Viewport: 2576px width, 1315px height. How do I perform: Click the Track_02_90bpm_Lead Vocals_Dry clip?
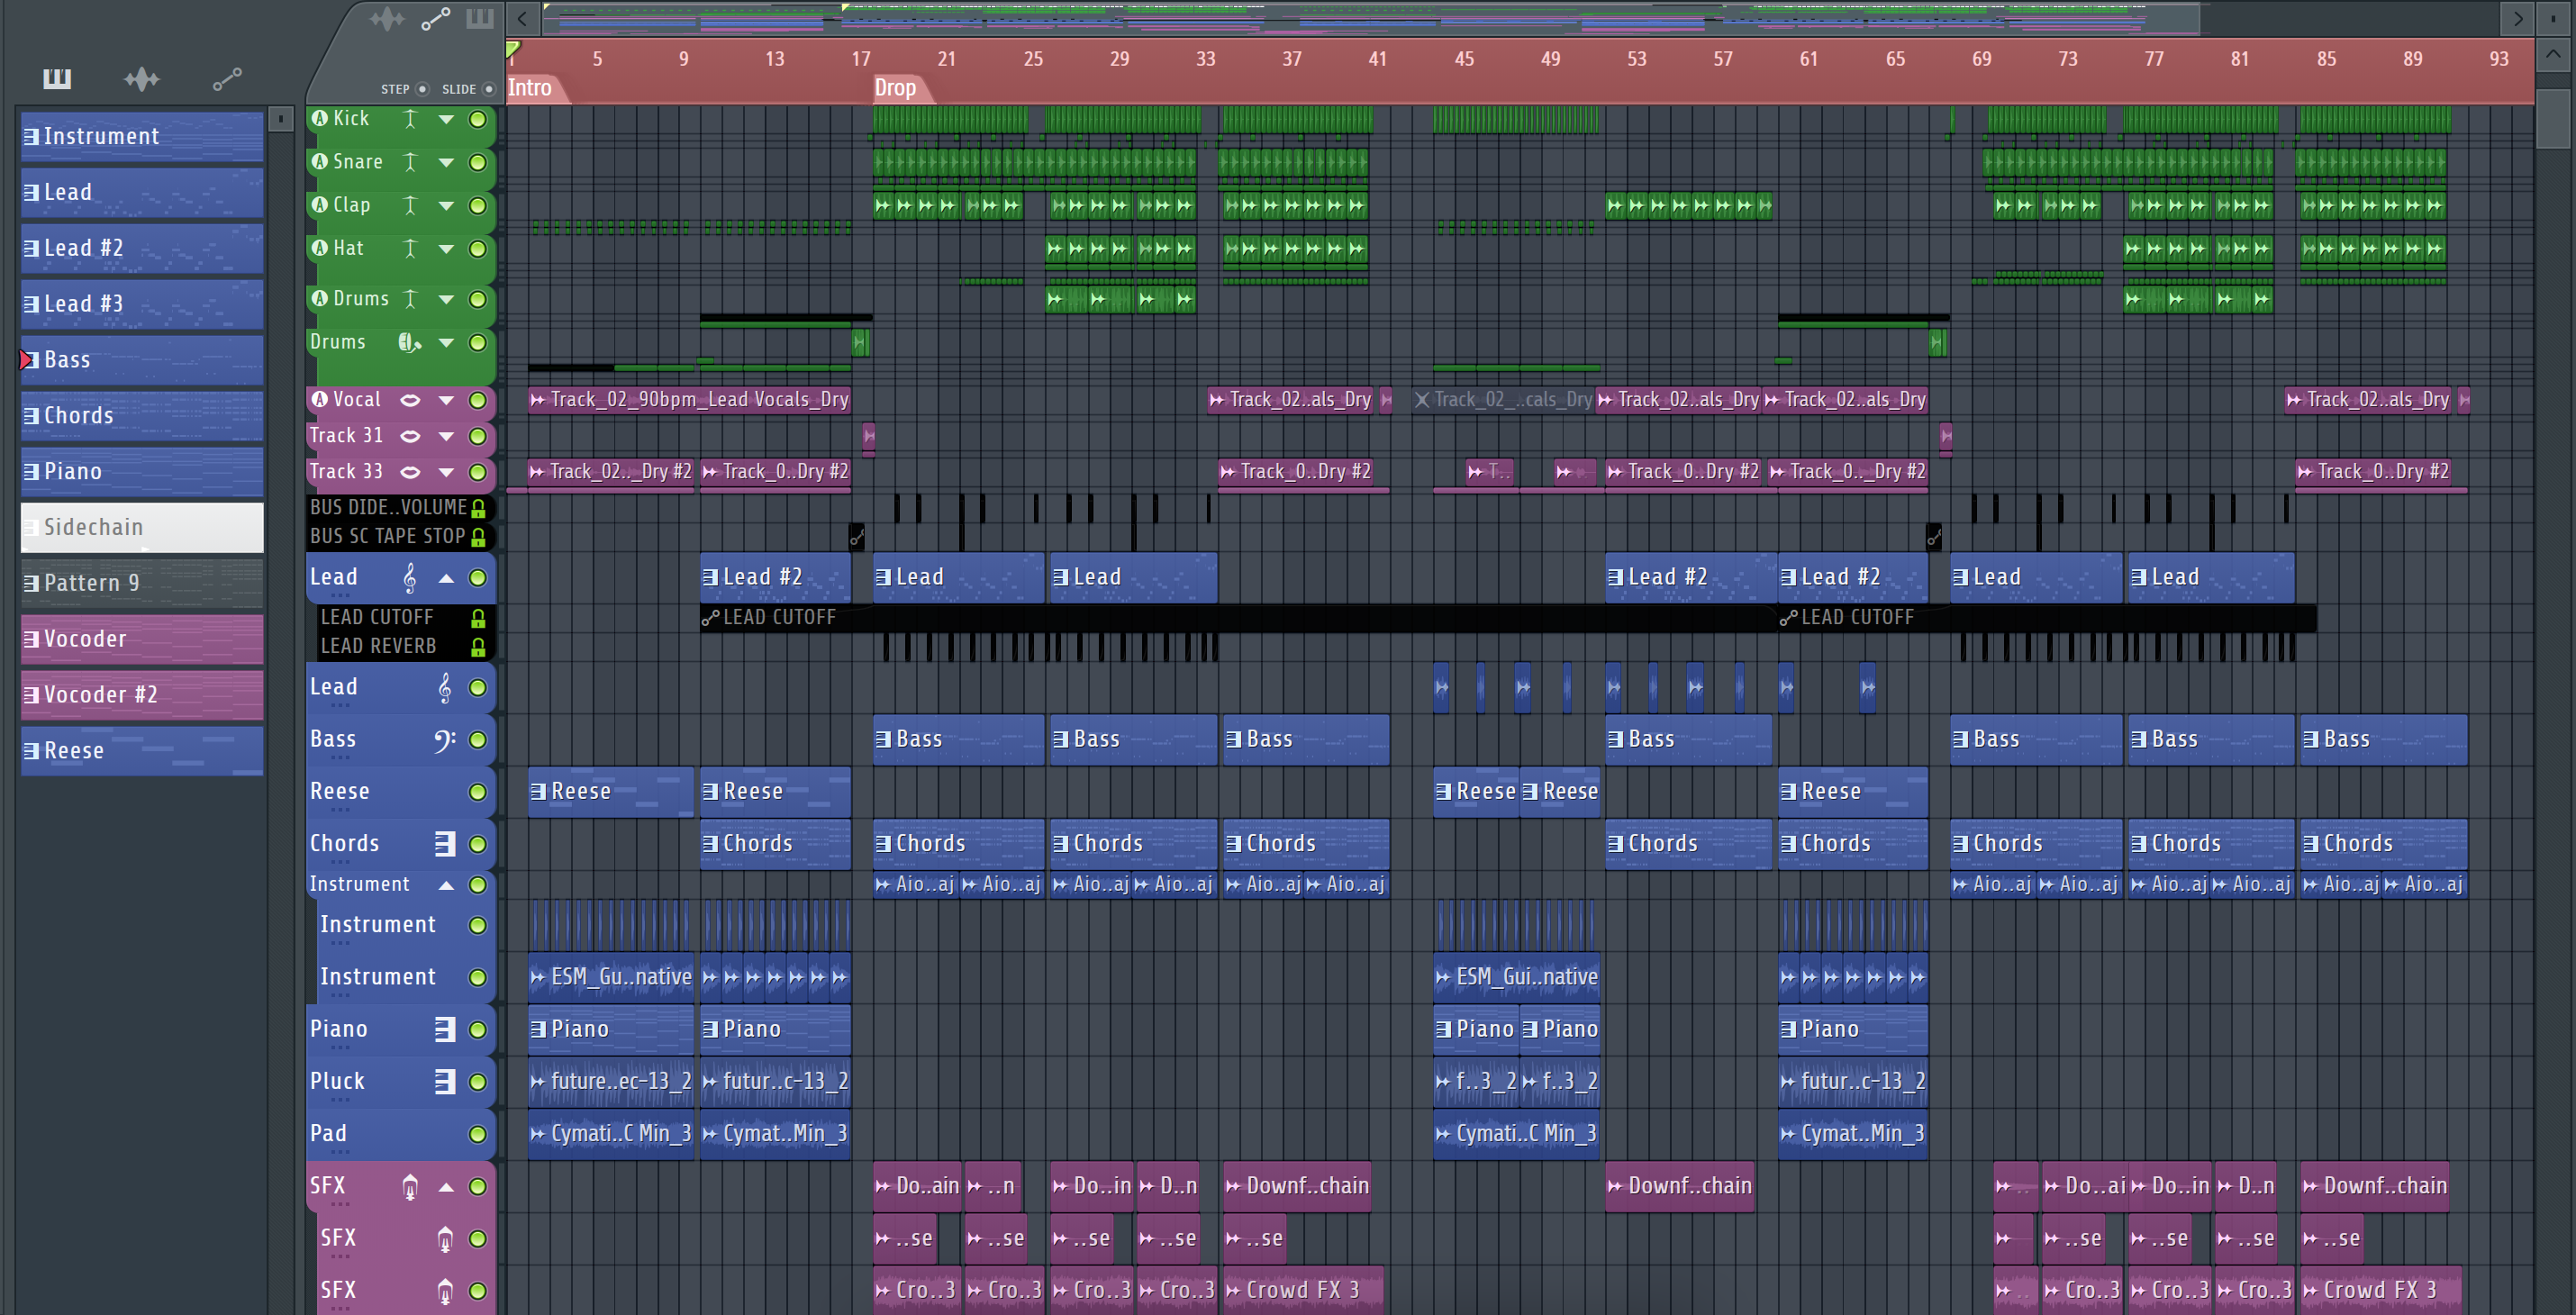(690, 400)
